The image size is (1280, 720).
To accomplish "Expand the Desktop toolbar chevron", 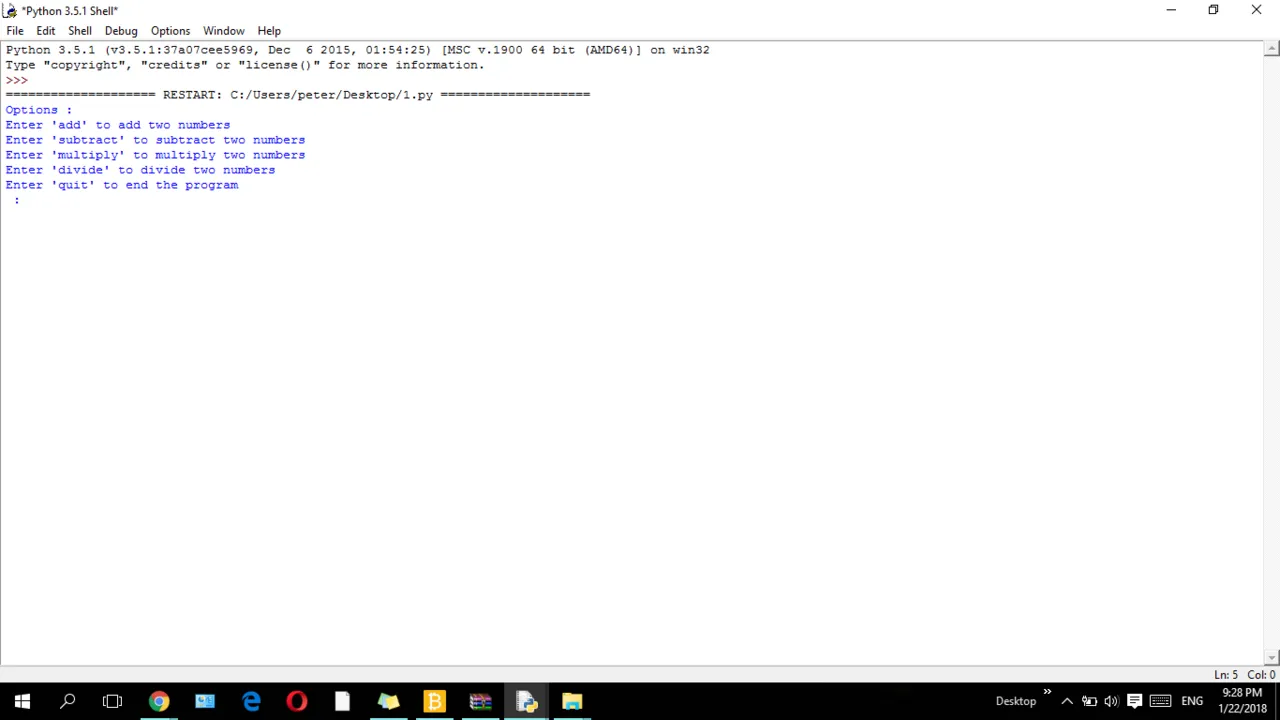I will click(1047, 692).
